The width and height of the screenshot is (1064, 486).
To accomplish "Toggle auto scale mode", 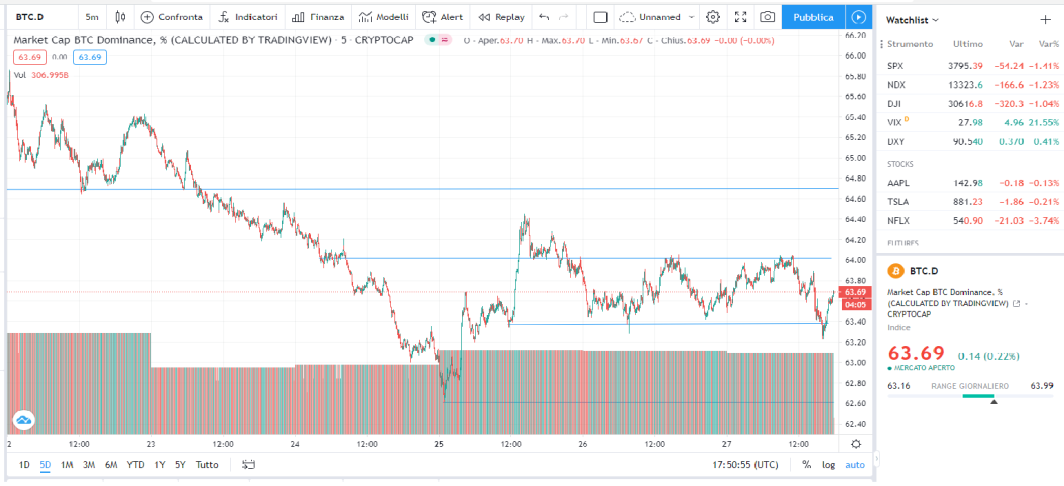I will tap(855, 465).
